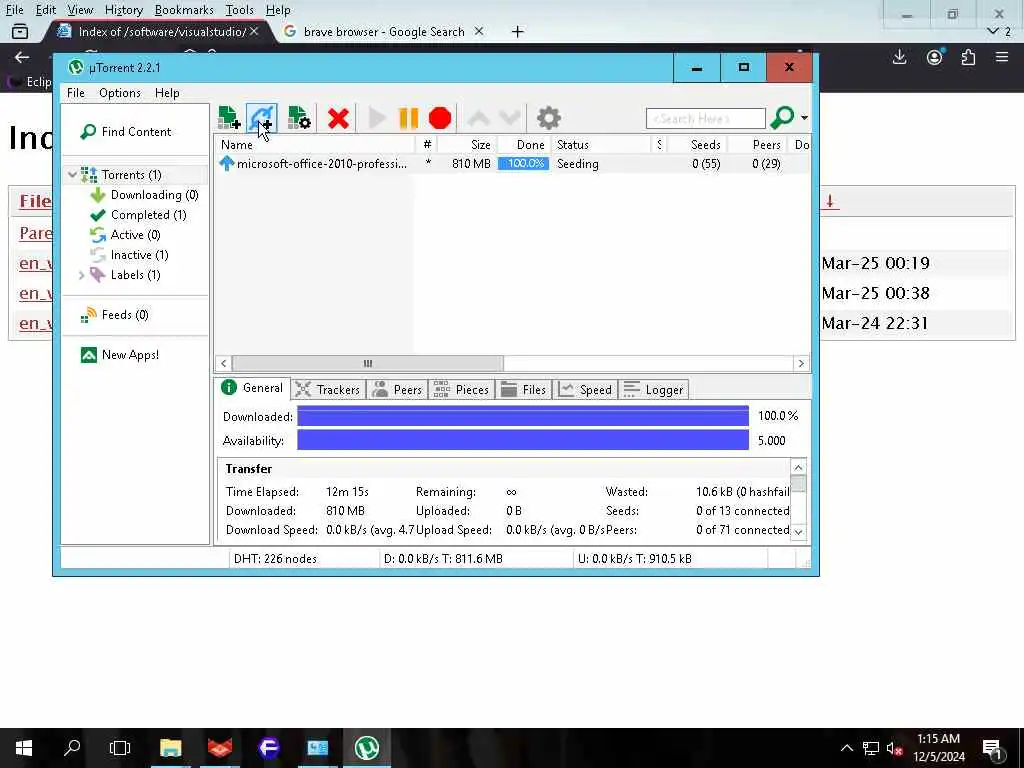This screenshot has width=1024, height=768.
Task: Select Find Content in sidebar
Action: click(125, 132)
